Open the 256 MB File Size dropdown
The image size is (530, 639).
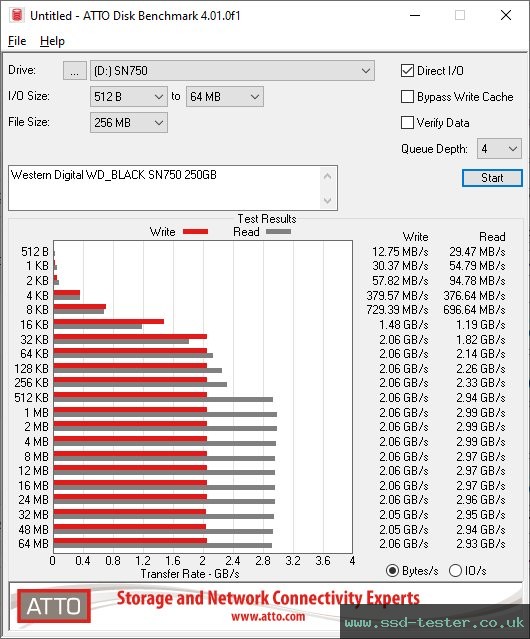(129, 123)
